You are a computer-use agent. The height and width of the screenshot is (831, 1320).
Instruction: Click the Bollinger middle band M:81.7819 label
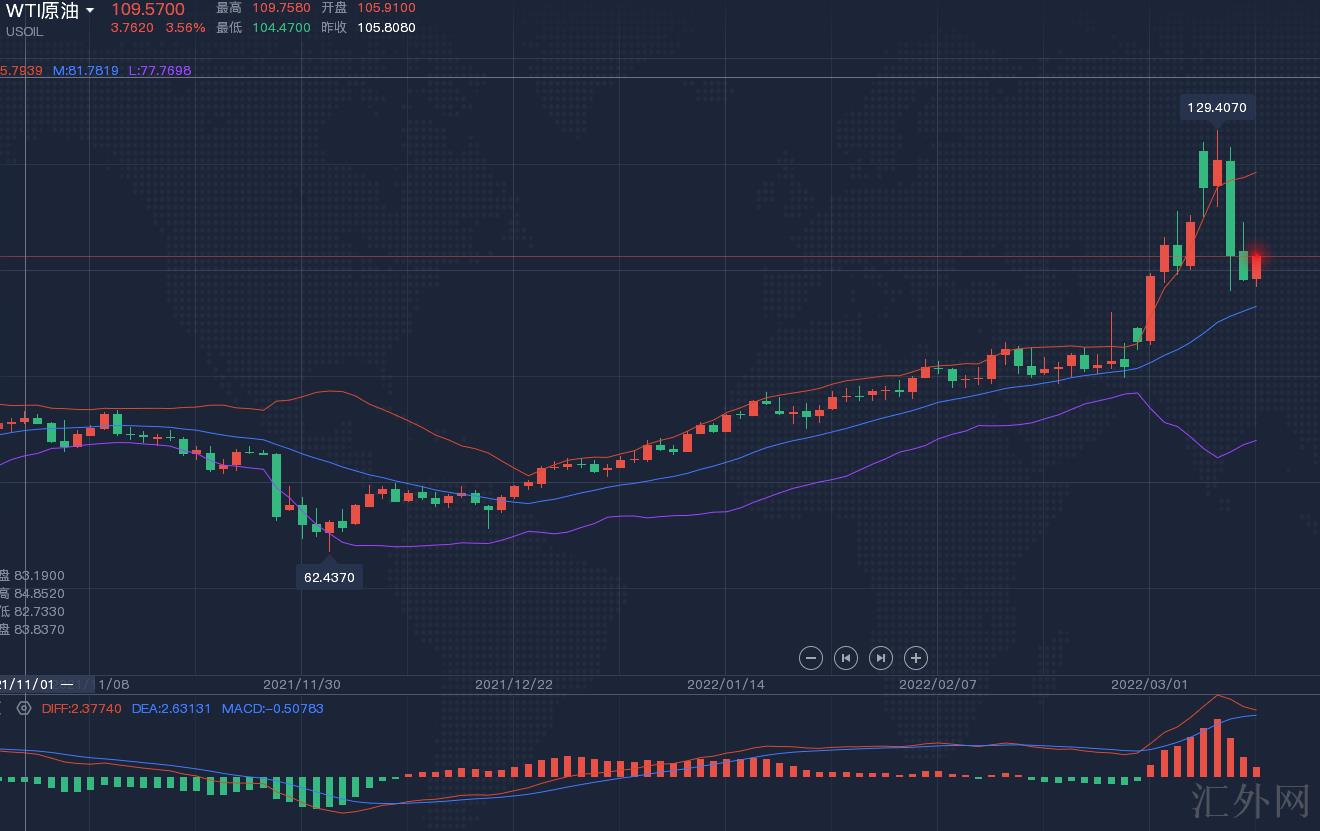[x=86, y=70]
